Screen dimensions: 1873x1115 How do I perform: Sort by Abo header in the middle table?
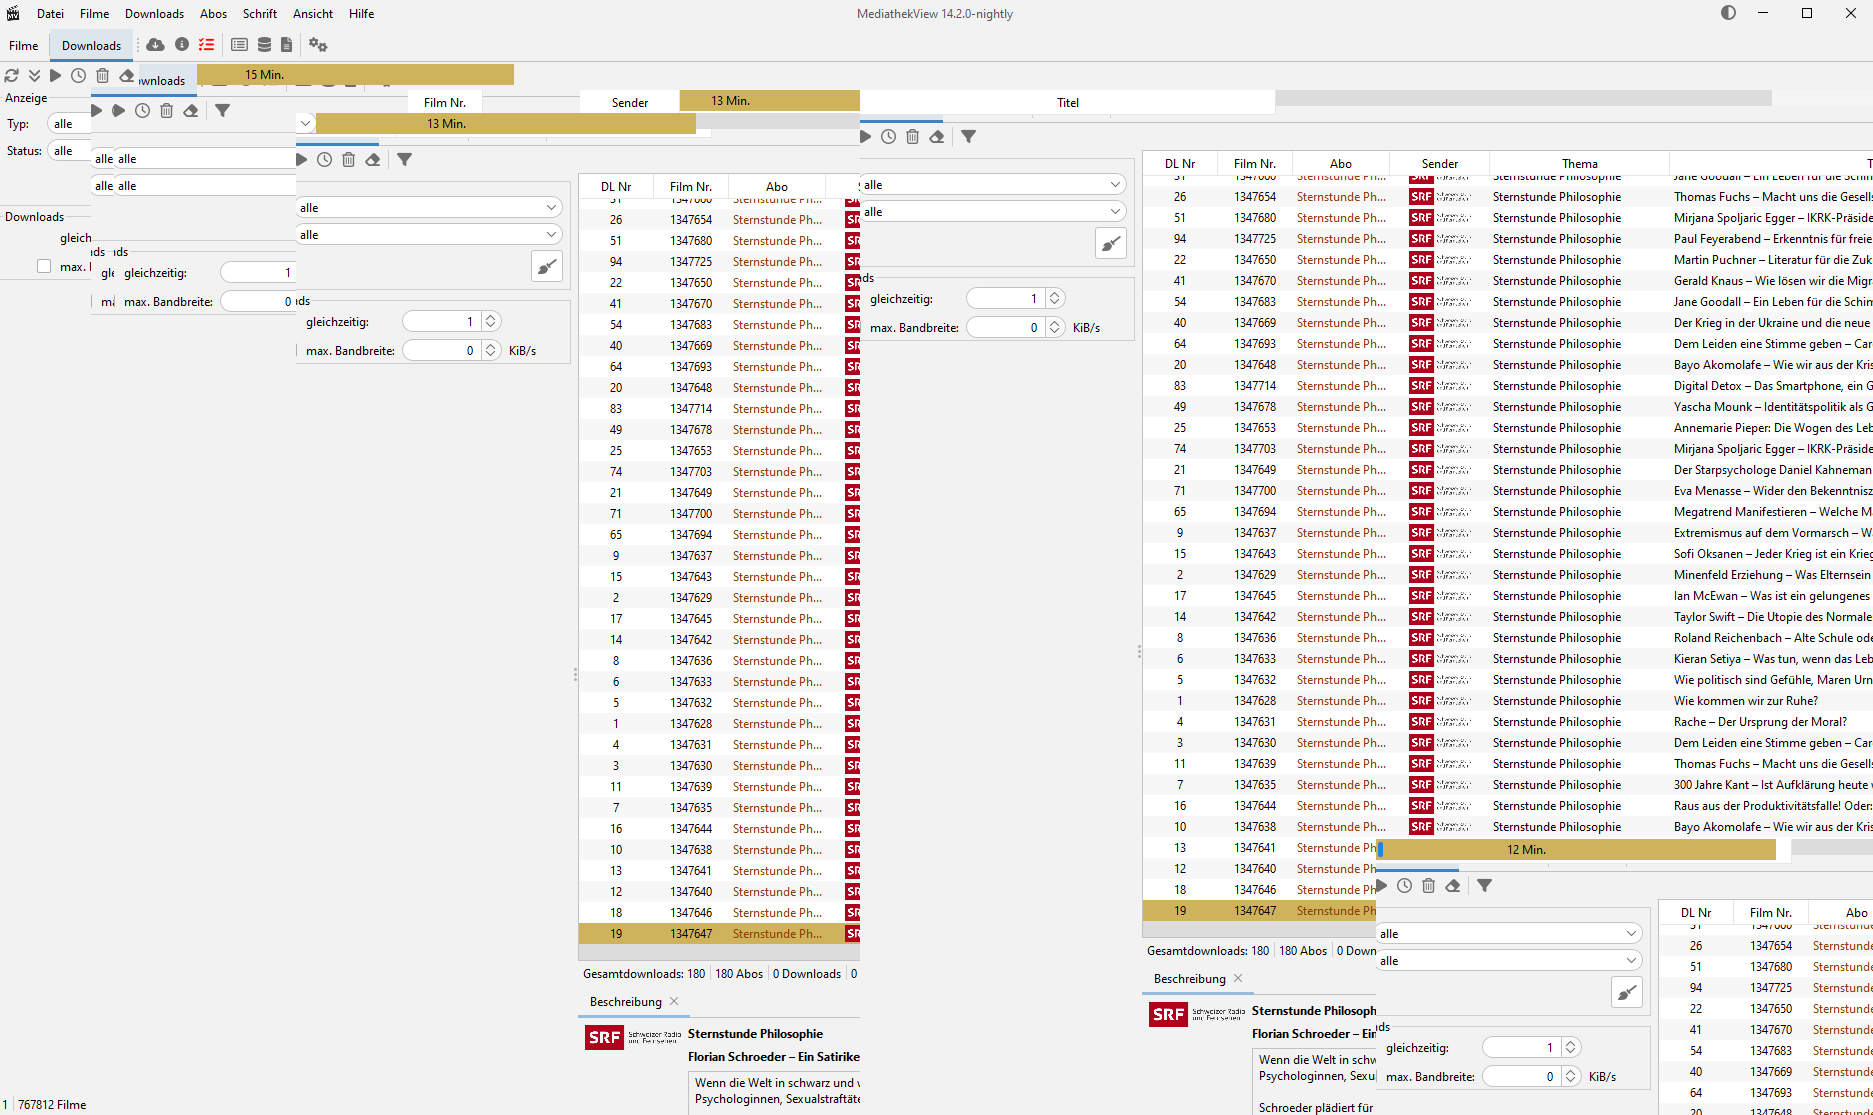[x=777, y=186]
